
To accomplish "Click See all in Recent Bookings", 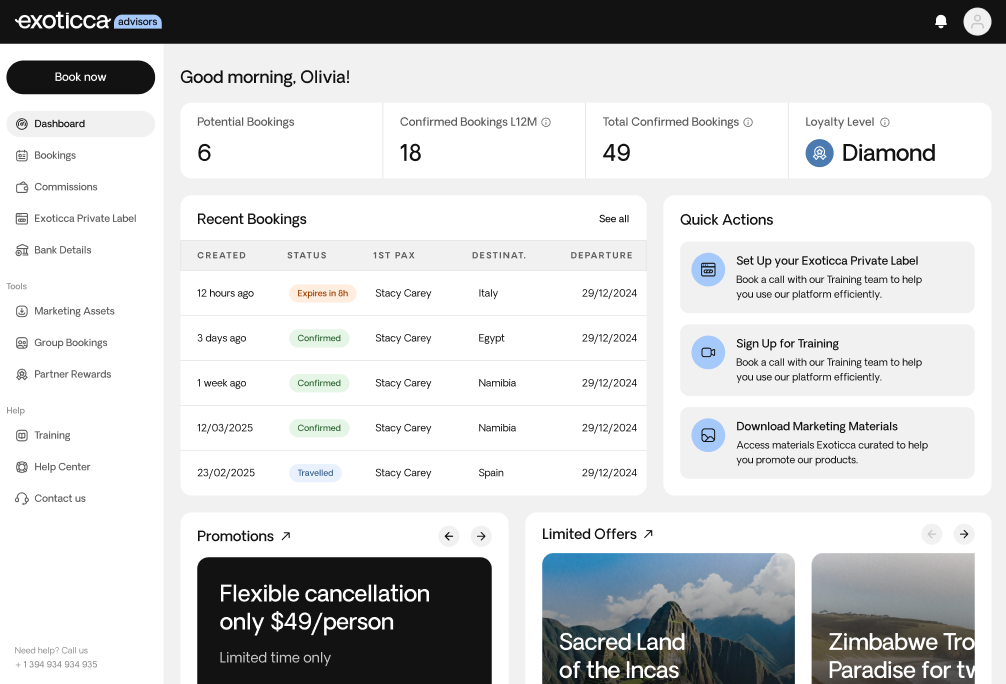I will pyautogui.click(x=614, y=219).
